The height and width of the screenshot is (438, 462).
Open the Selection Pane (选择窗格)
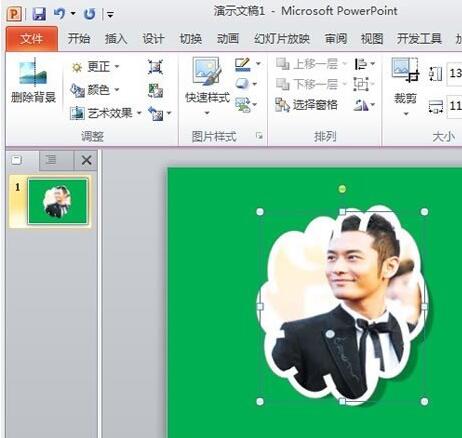[x=307, y=105]
